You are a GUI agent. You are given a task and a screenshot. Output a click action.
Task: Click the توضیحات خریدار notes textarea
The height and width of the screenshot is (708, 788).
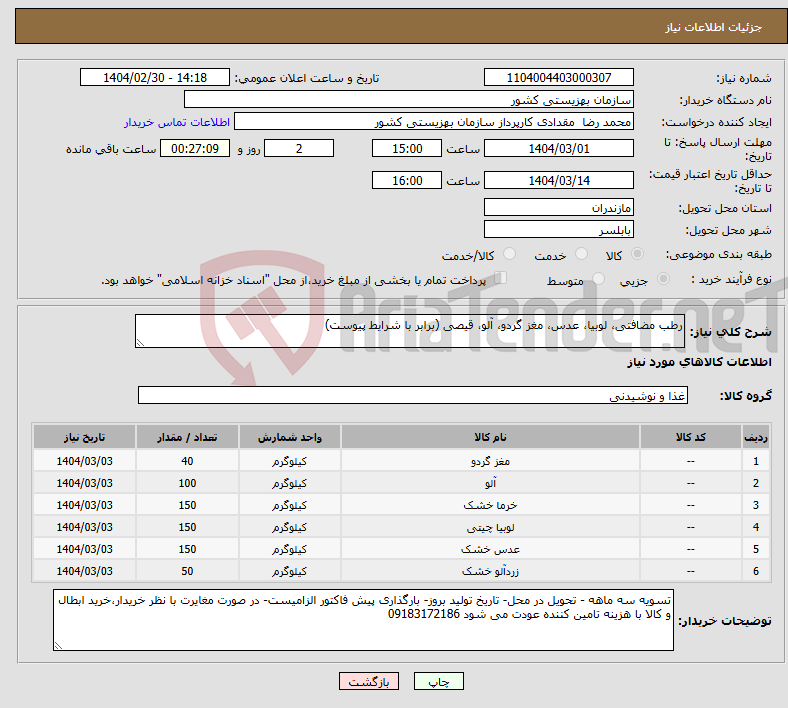pyautogui.click(x=363, y=620)
